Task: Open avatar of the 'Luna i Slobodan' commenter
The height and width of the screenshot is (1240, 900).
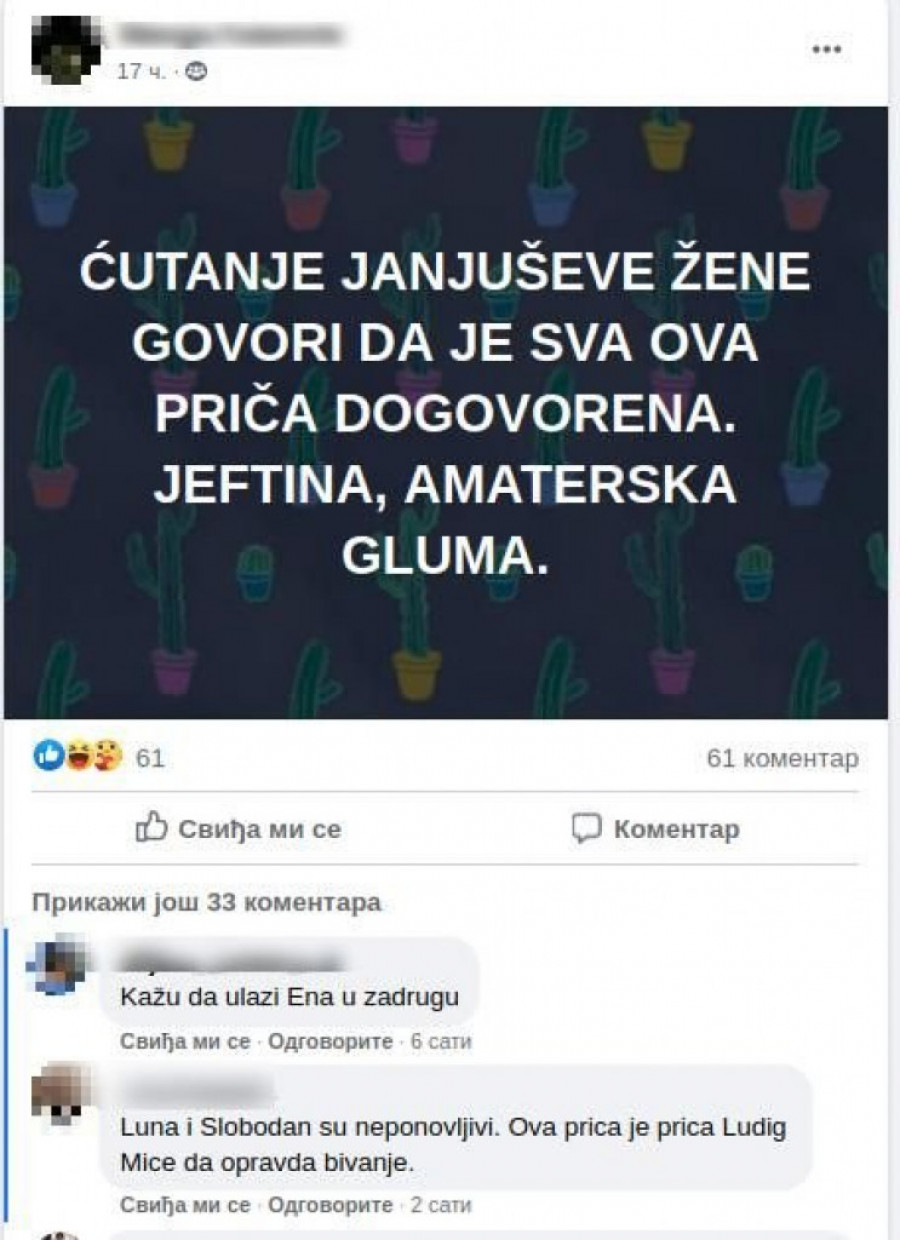Action: (58, 1094)
